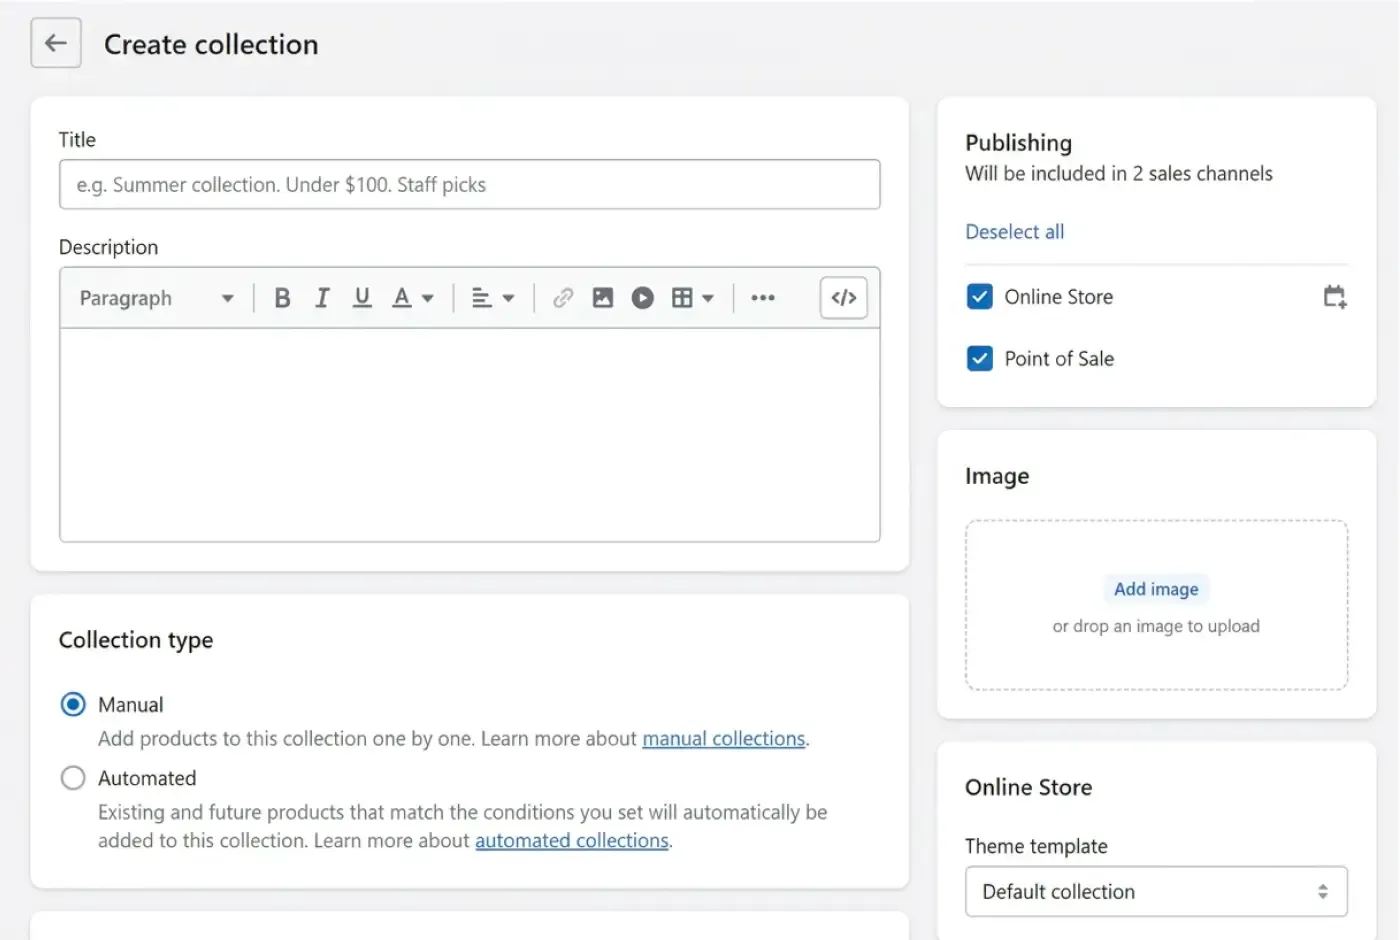The image size is (1400, 940).
Task: Open the more formatting options menu
Action: (x=763, y=297)
